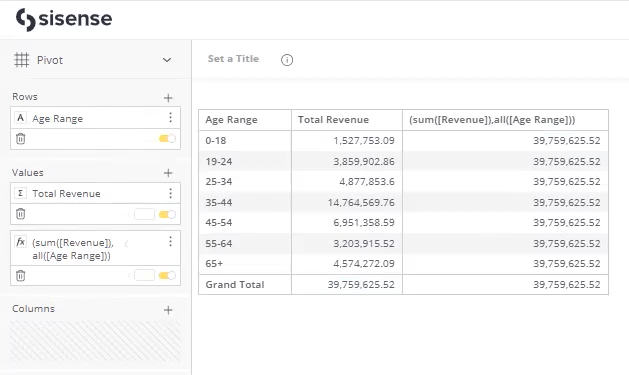The height and width of the screenshot is (375, 629).
Task: Click the Values section label
Action: tap(28, 173)
